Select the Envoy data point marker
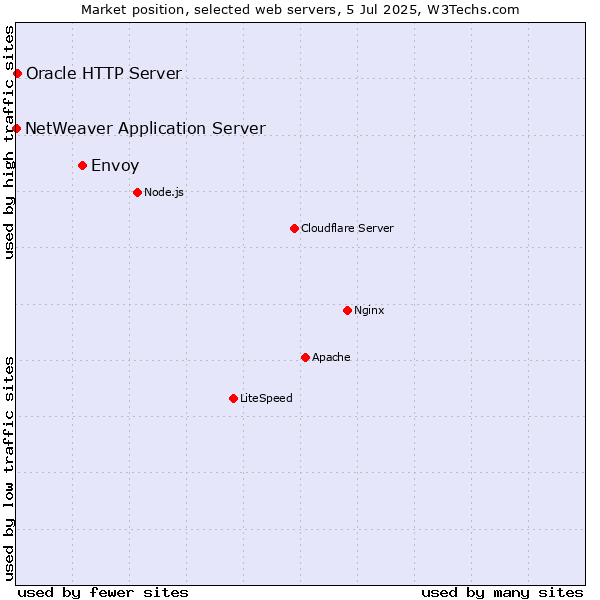Screen dimensions: 600x600 coord(83,166)
